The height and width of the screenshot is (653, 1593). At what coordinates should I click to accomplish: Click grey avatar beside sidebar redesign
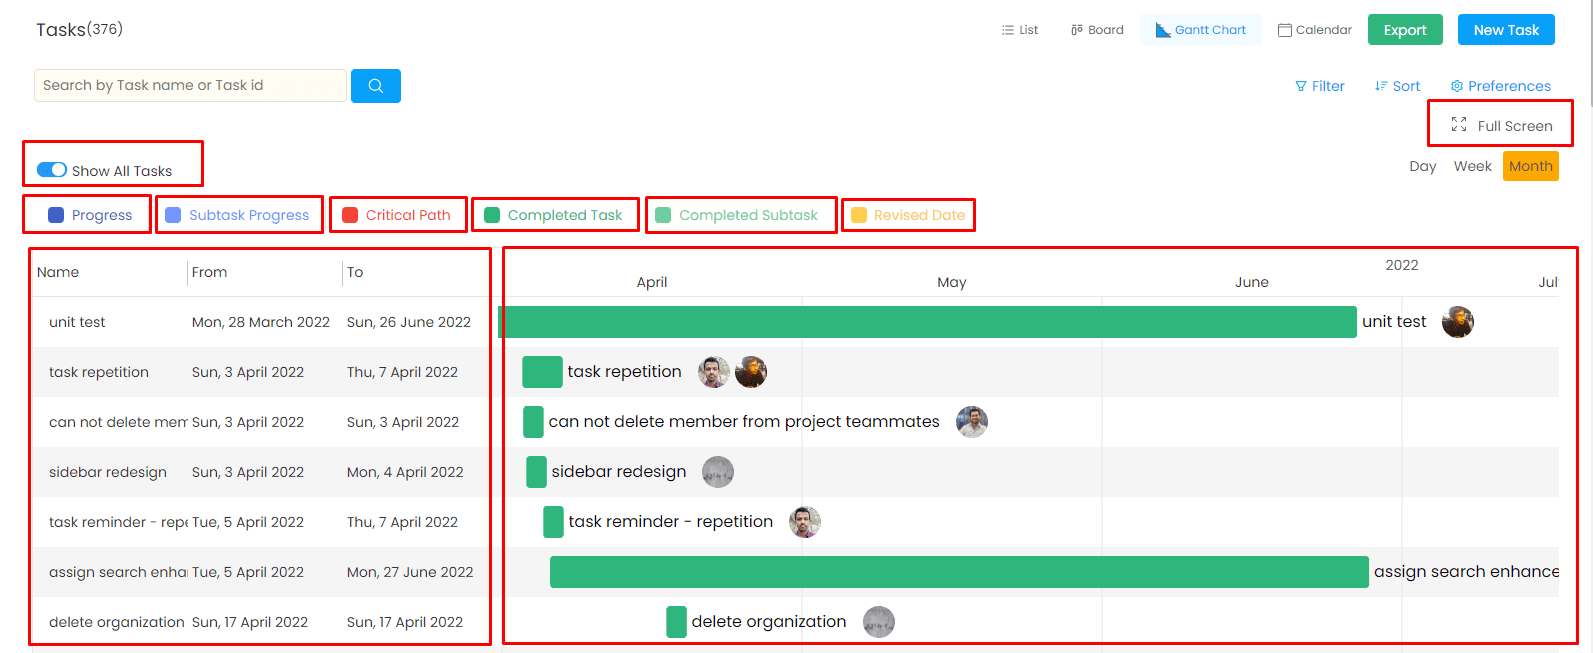(x=718, y=472)
